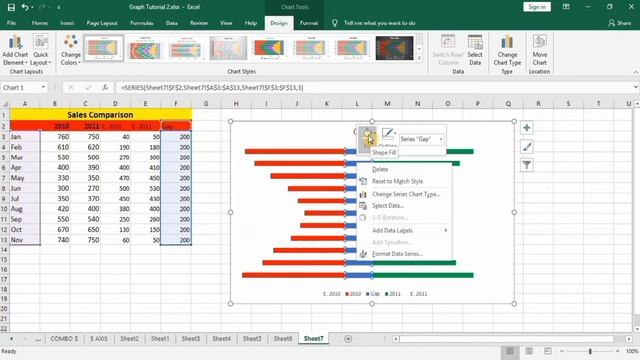
Task: Click the 2010 legend entry
Action: (x=353, y=294)
